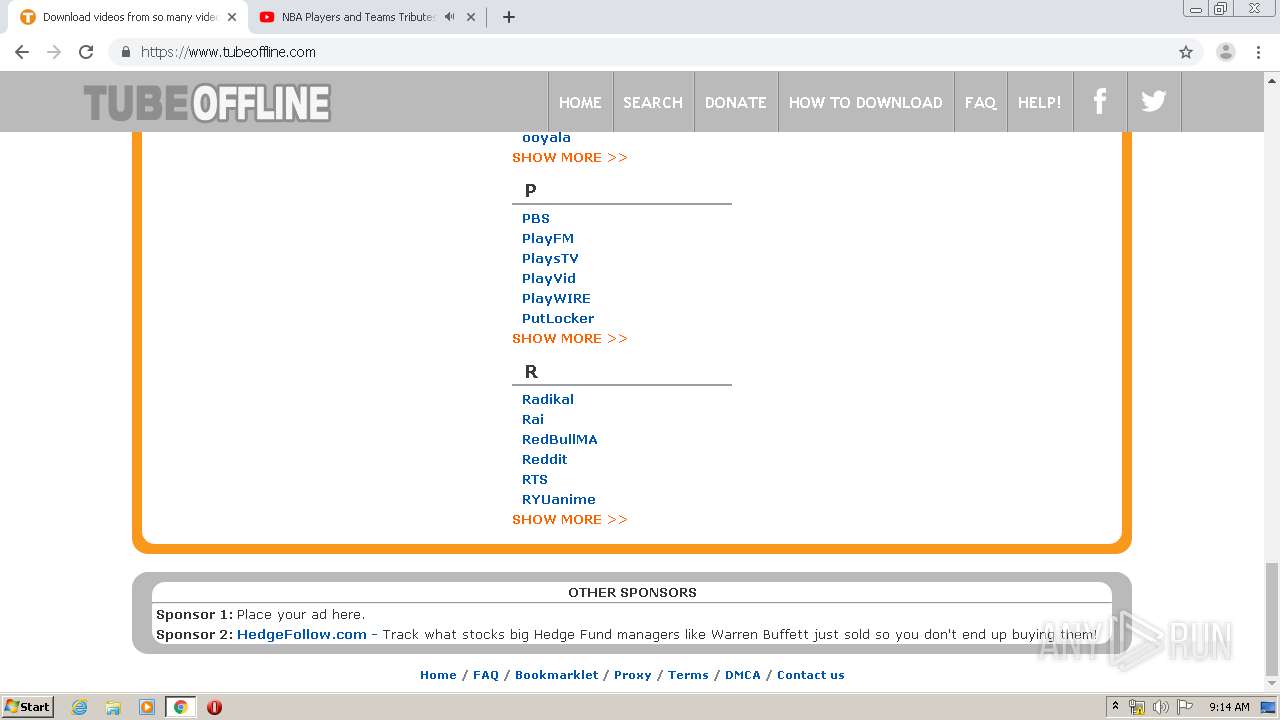Click the footer Home link
Viewport: 1280px width, 720px height.
[x=438, y=675]
